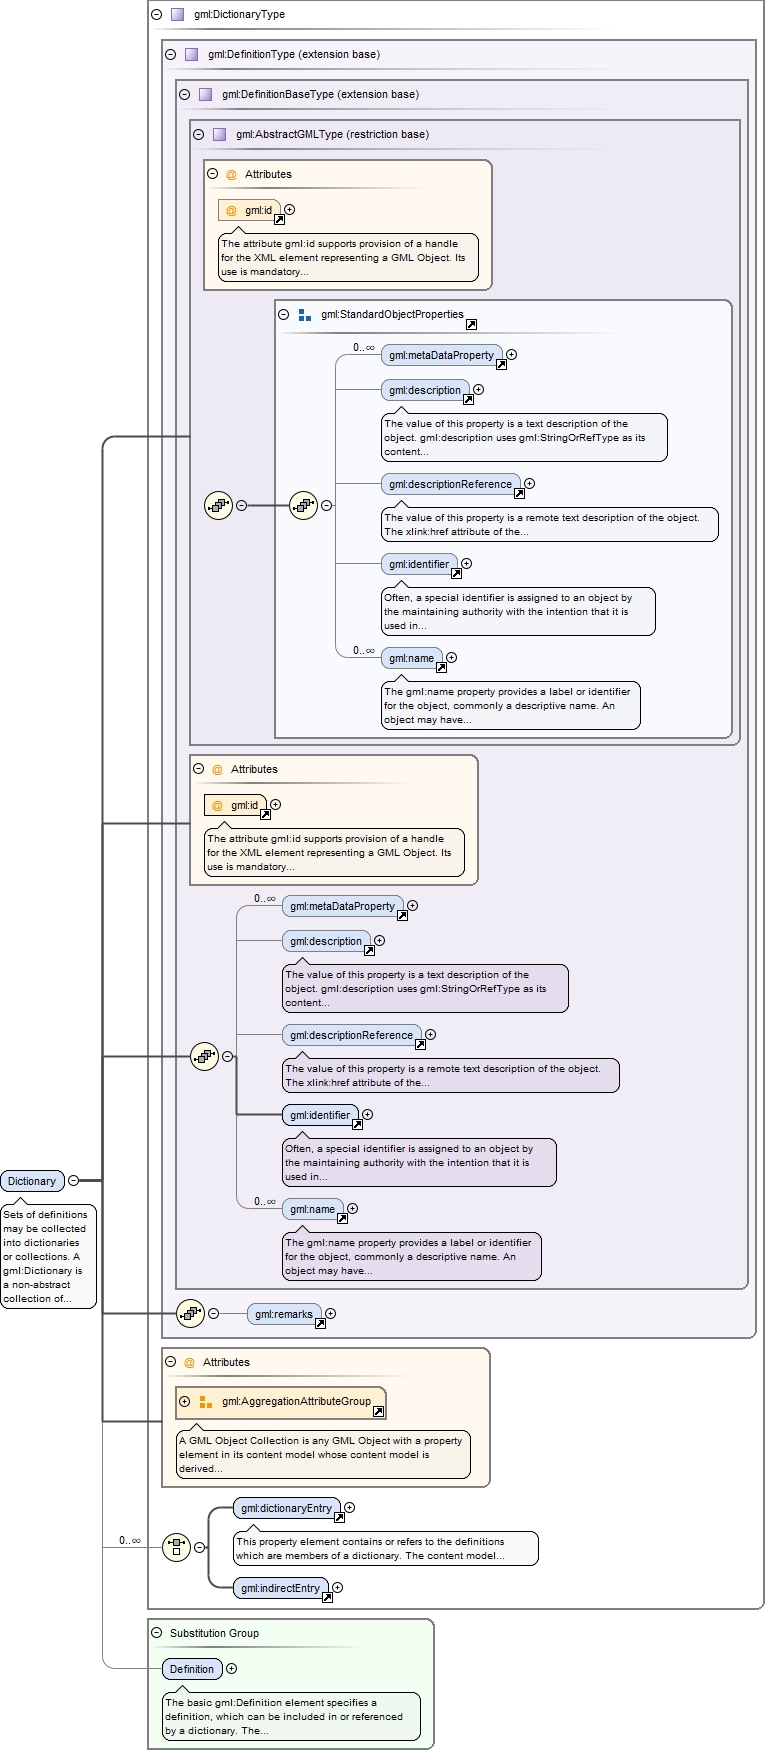Click 'gml:AbstractGMLType (restriction base)' label
Screen dimensions: 766x1751
click(333, 135)
